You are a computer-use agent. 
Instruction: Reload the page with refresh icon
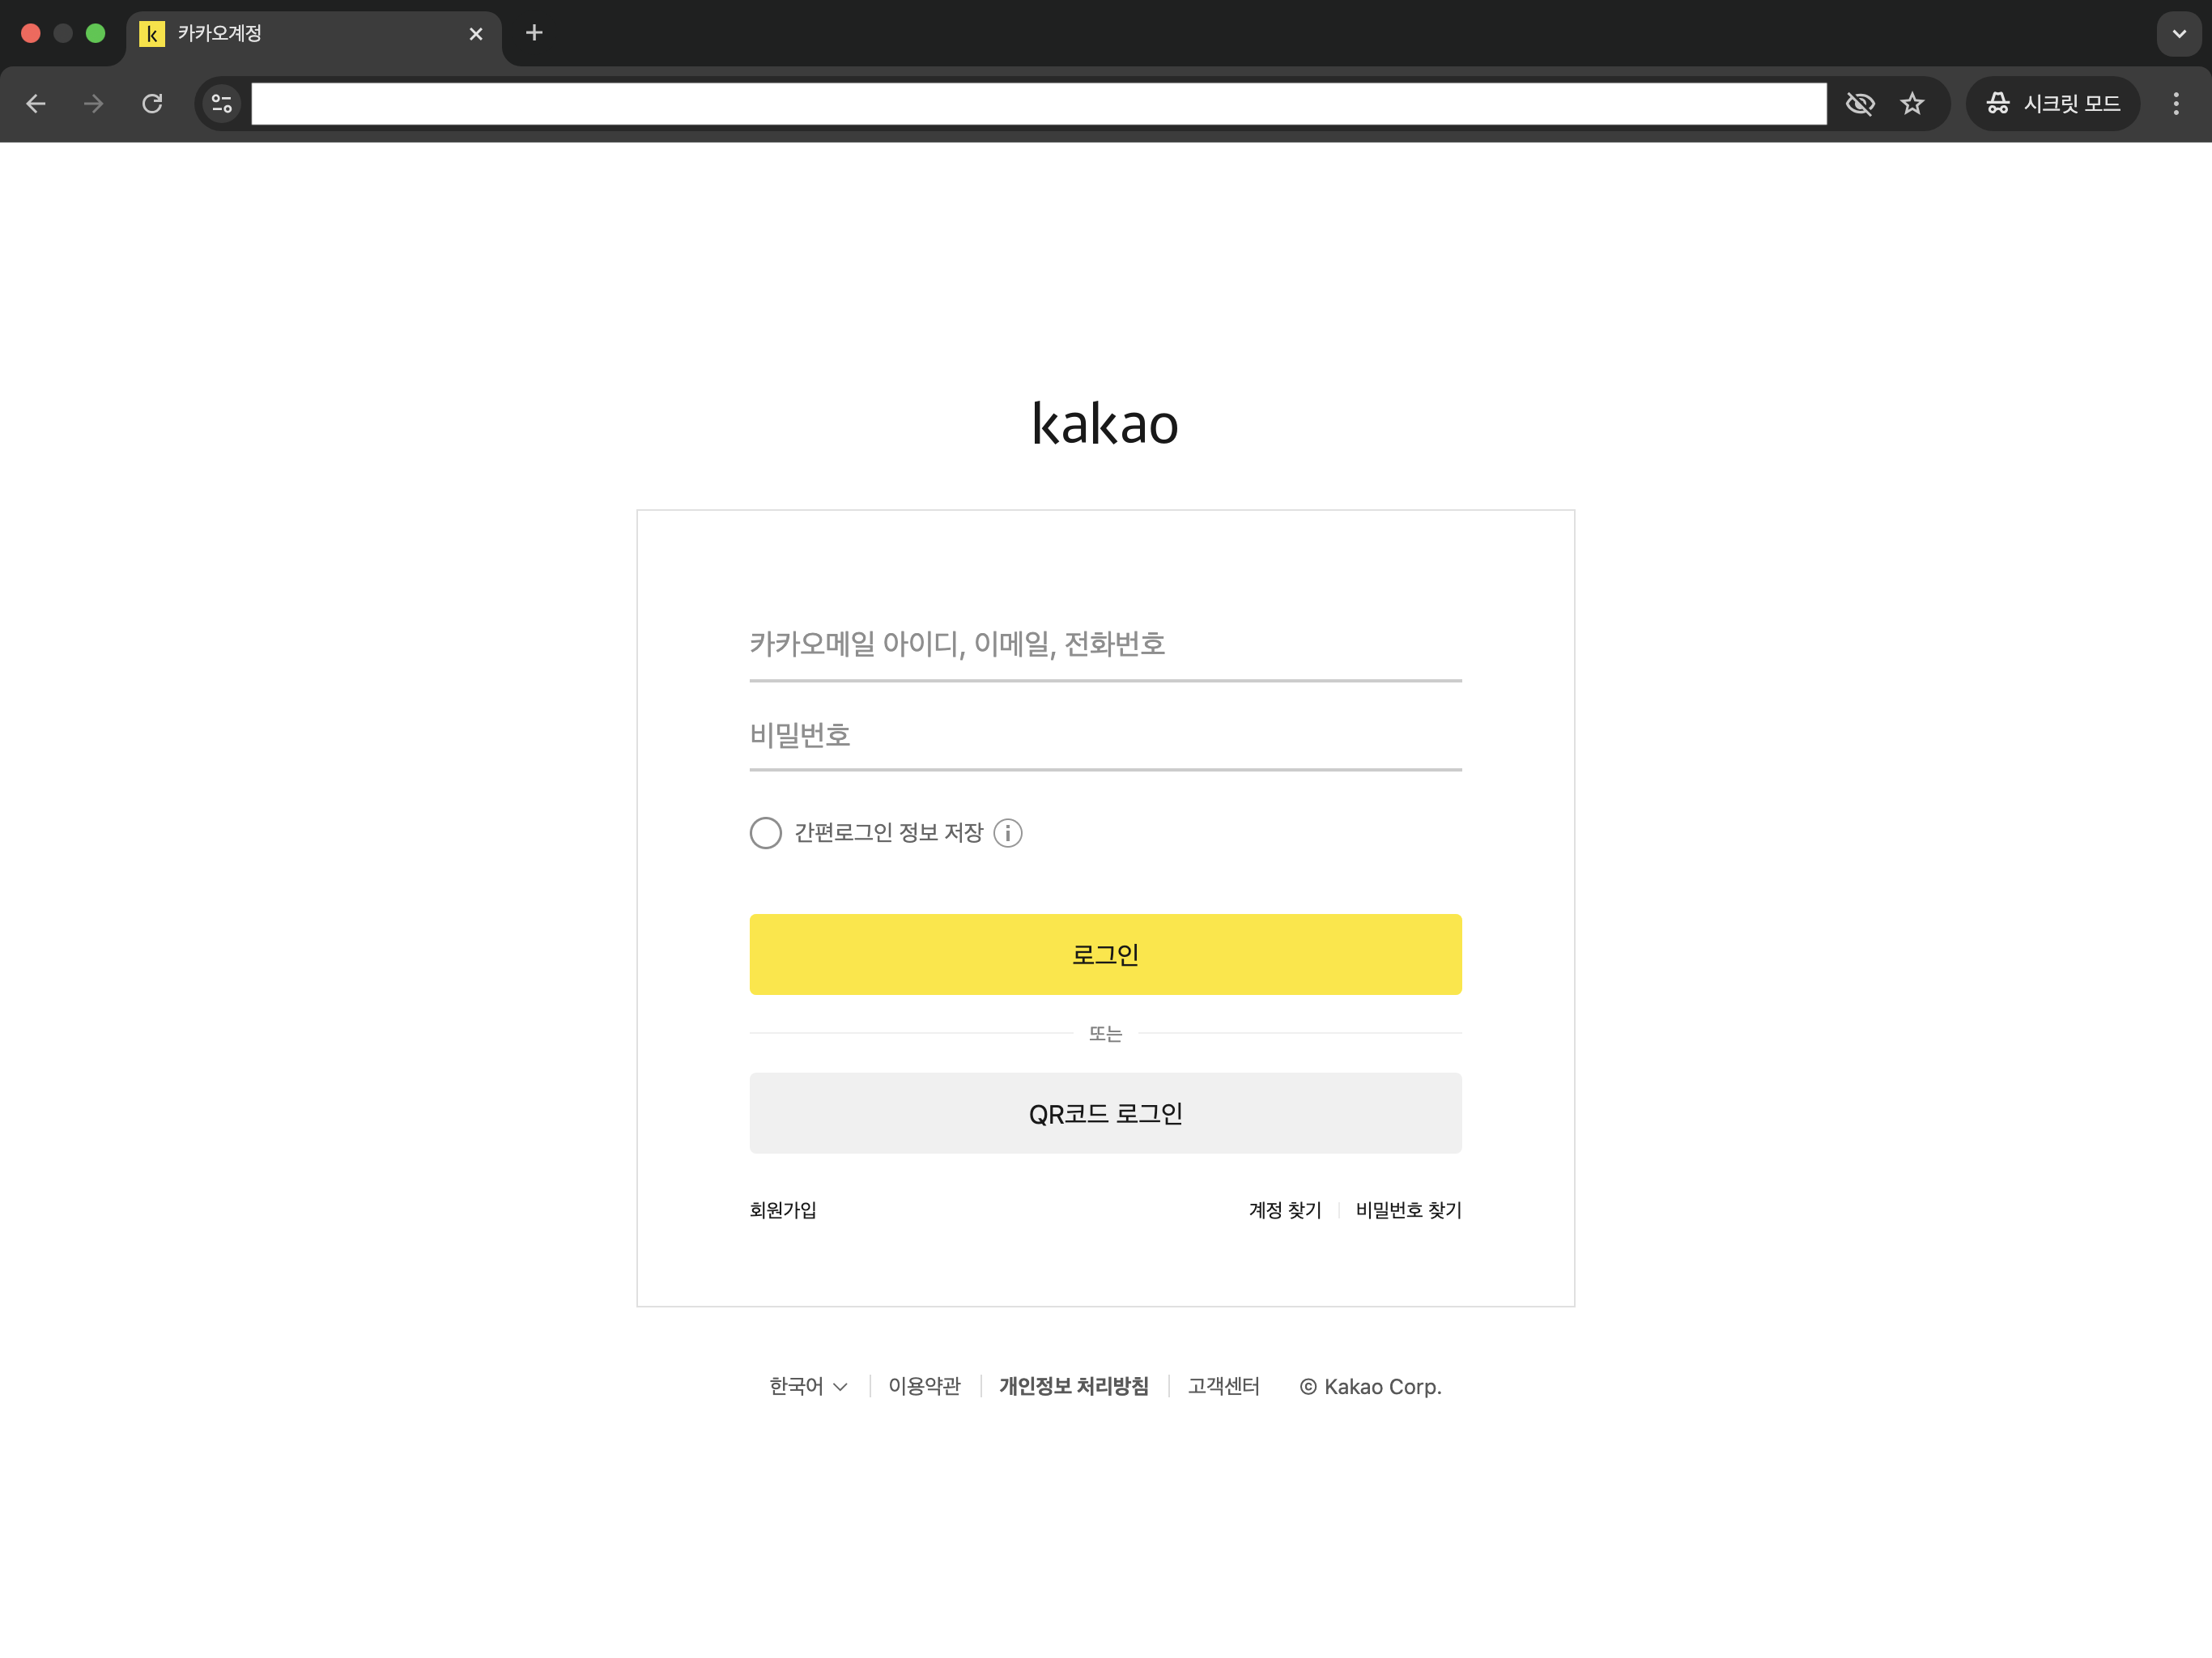tap(152, 104)
